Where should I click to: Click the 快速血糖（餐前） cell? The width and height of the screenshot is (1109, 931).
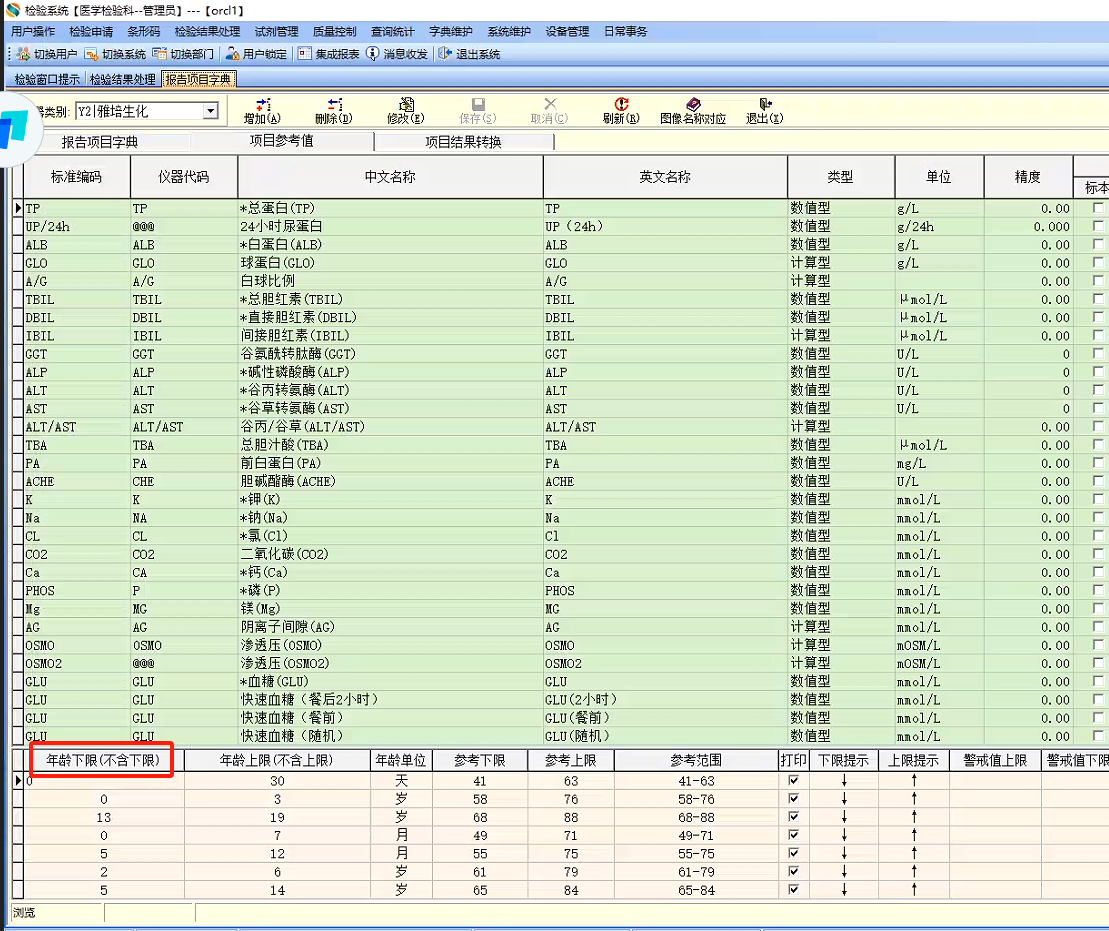click(390, 718)
